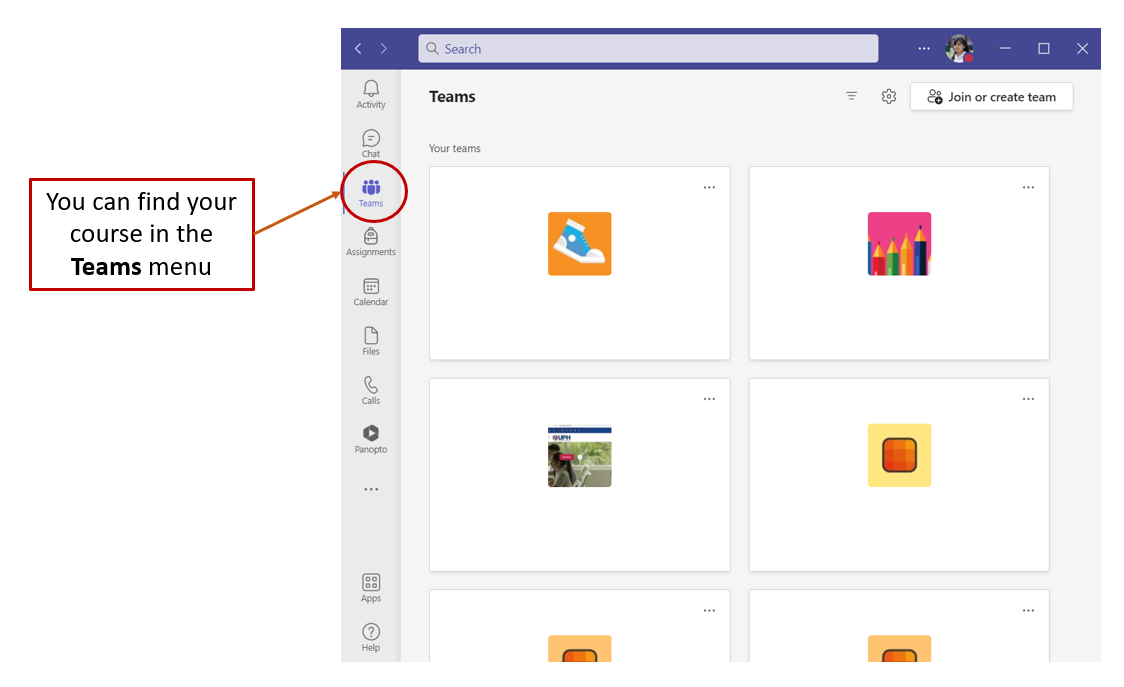
Task: Open Settings and more in title bar
Action: 924,49
